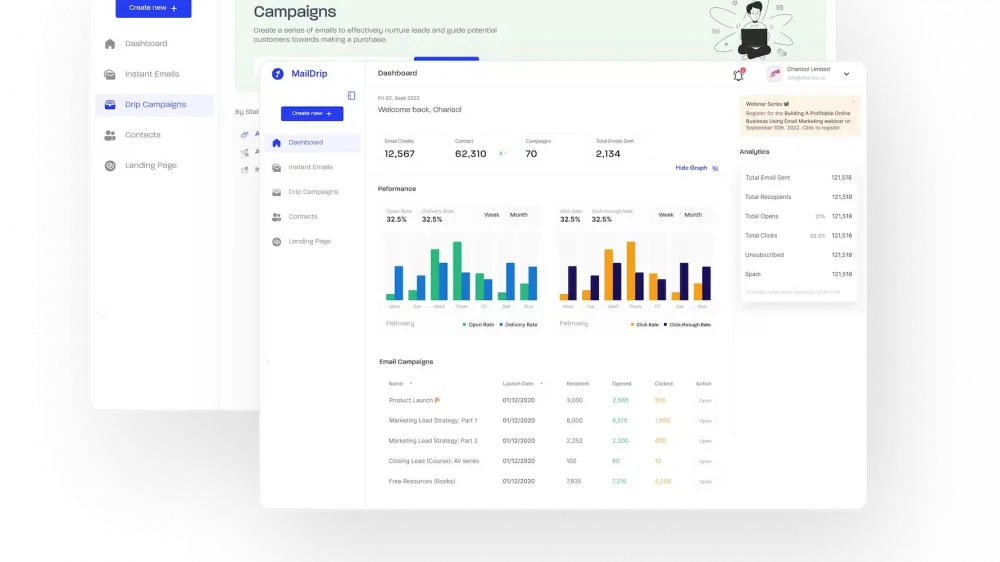Dismiss the Webinar Series banner
Image resolution: width=1000 pixels, height=562 pixels.
(853, 101)
